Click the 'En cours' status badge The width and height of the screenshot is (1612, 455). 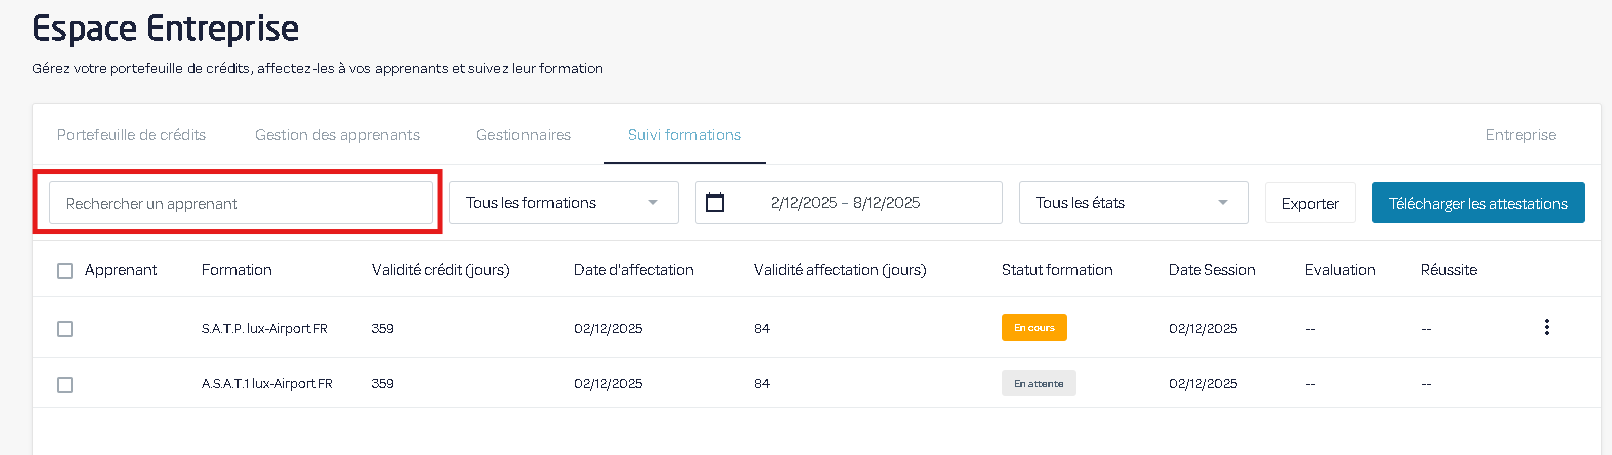coord(1034,328)
